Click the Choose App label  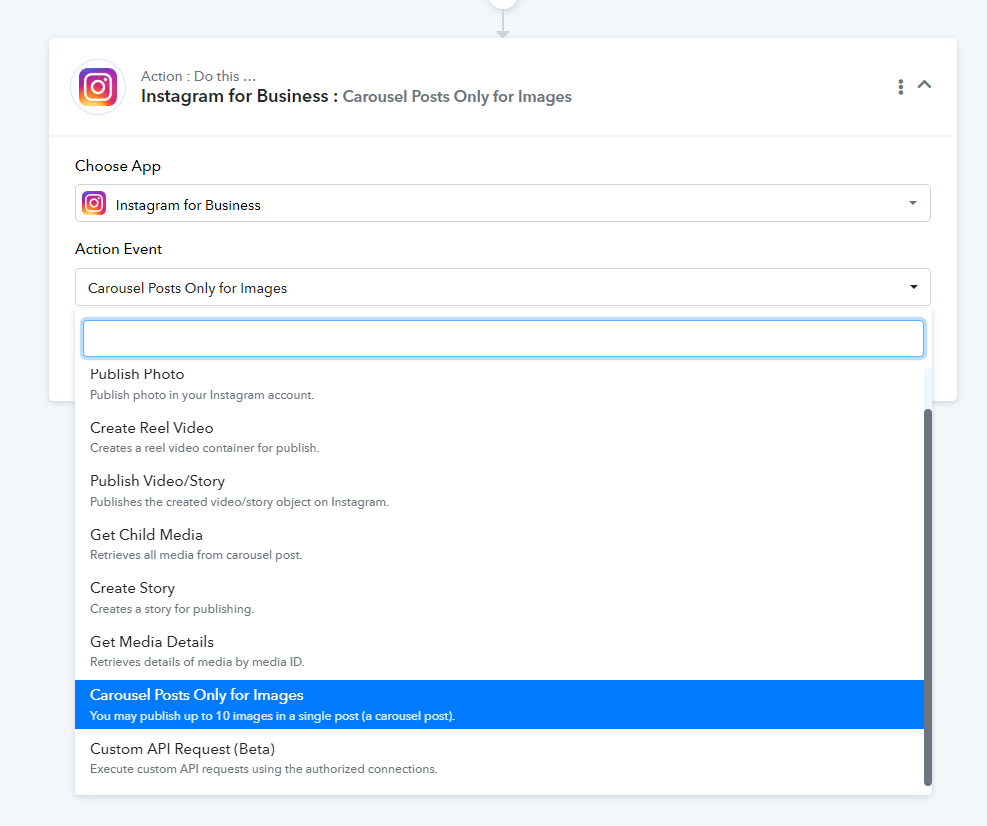118,166
